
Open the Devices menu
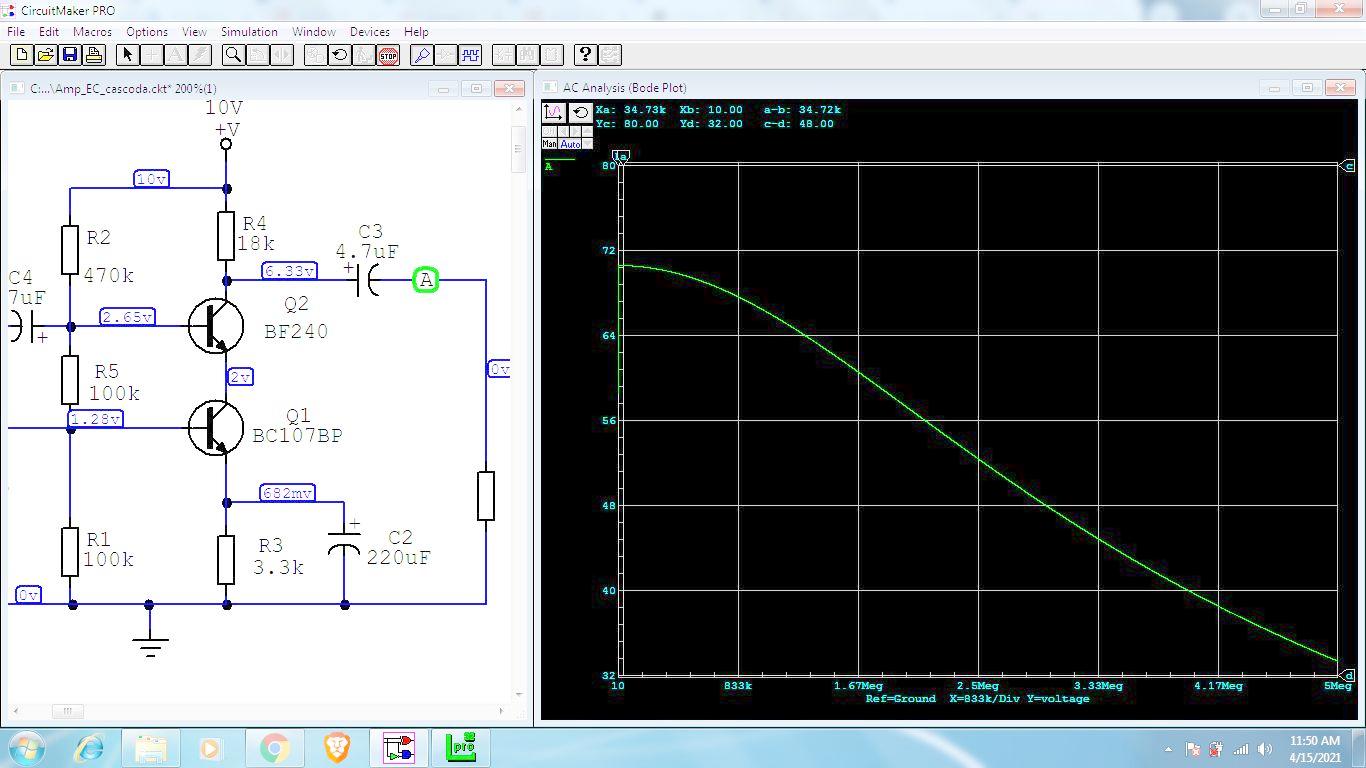pos(369,32)
